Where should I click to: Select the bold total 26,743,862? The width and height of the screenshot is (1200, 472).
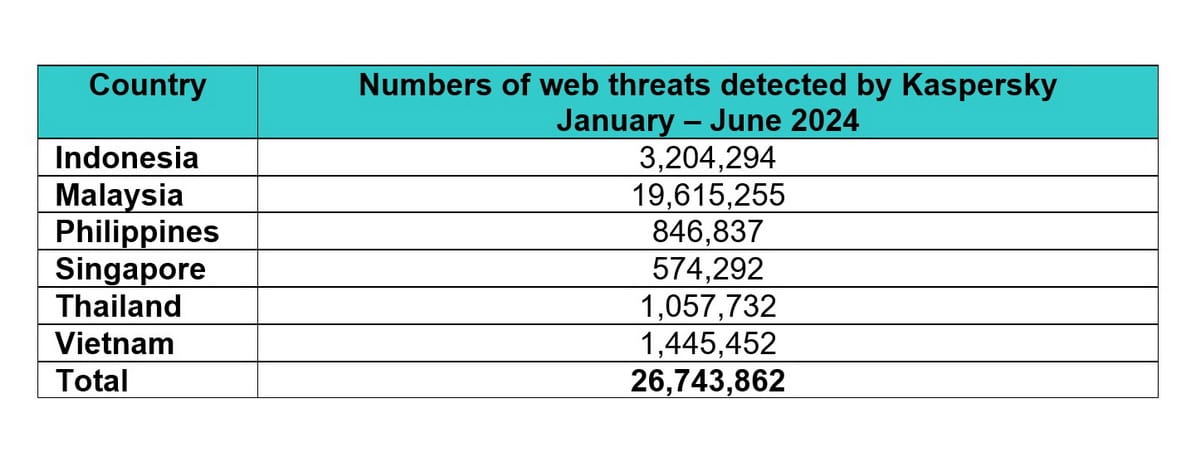pyautogui.click(x=707, y=380)
